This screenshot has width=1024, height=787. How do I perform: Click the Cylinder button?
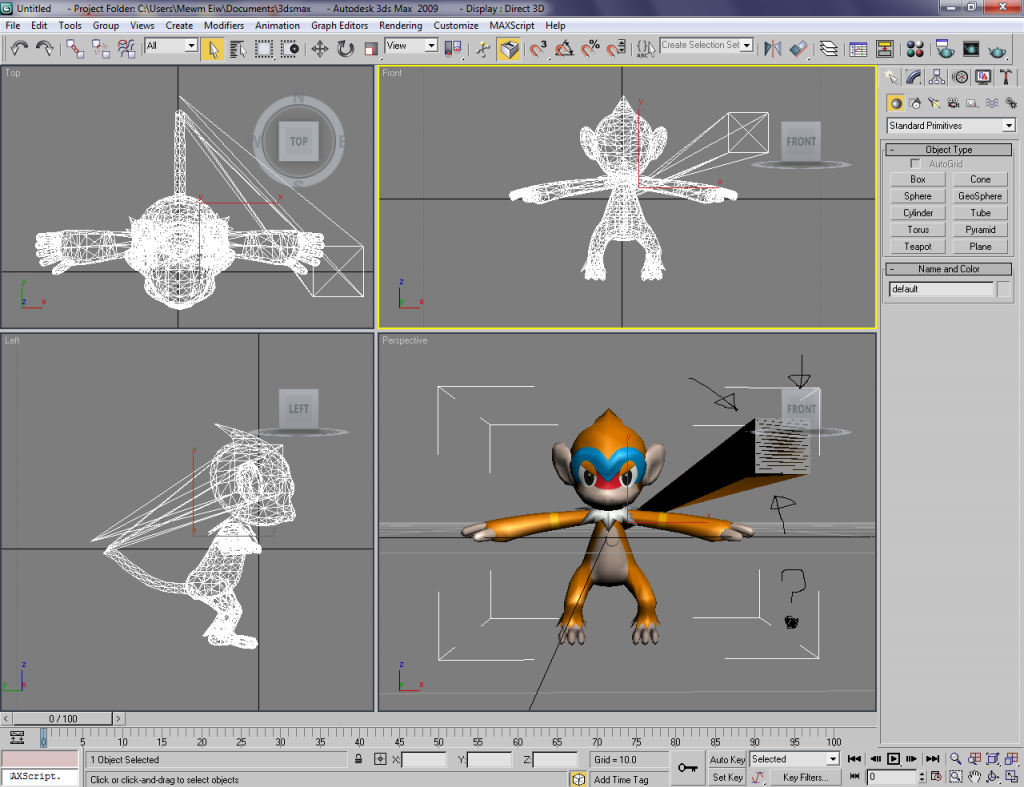pyautogui.click(x=918, y=213)
